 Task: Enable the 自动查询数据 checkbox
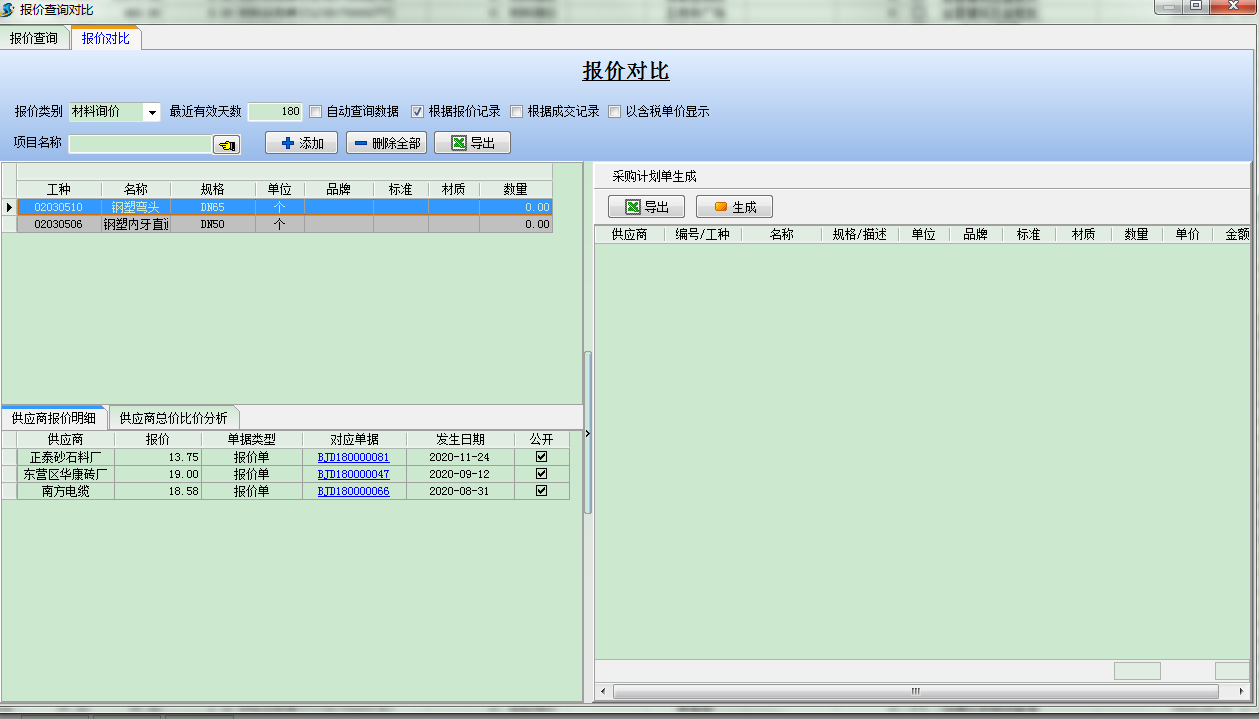[x=316, y=112]
